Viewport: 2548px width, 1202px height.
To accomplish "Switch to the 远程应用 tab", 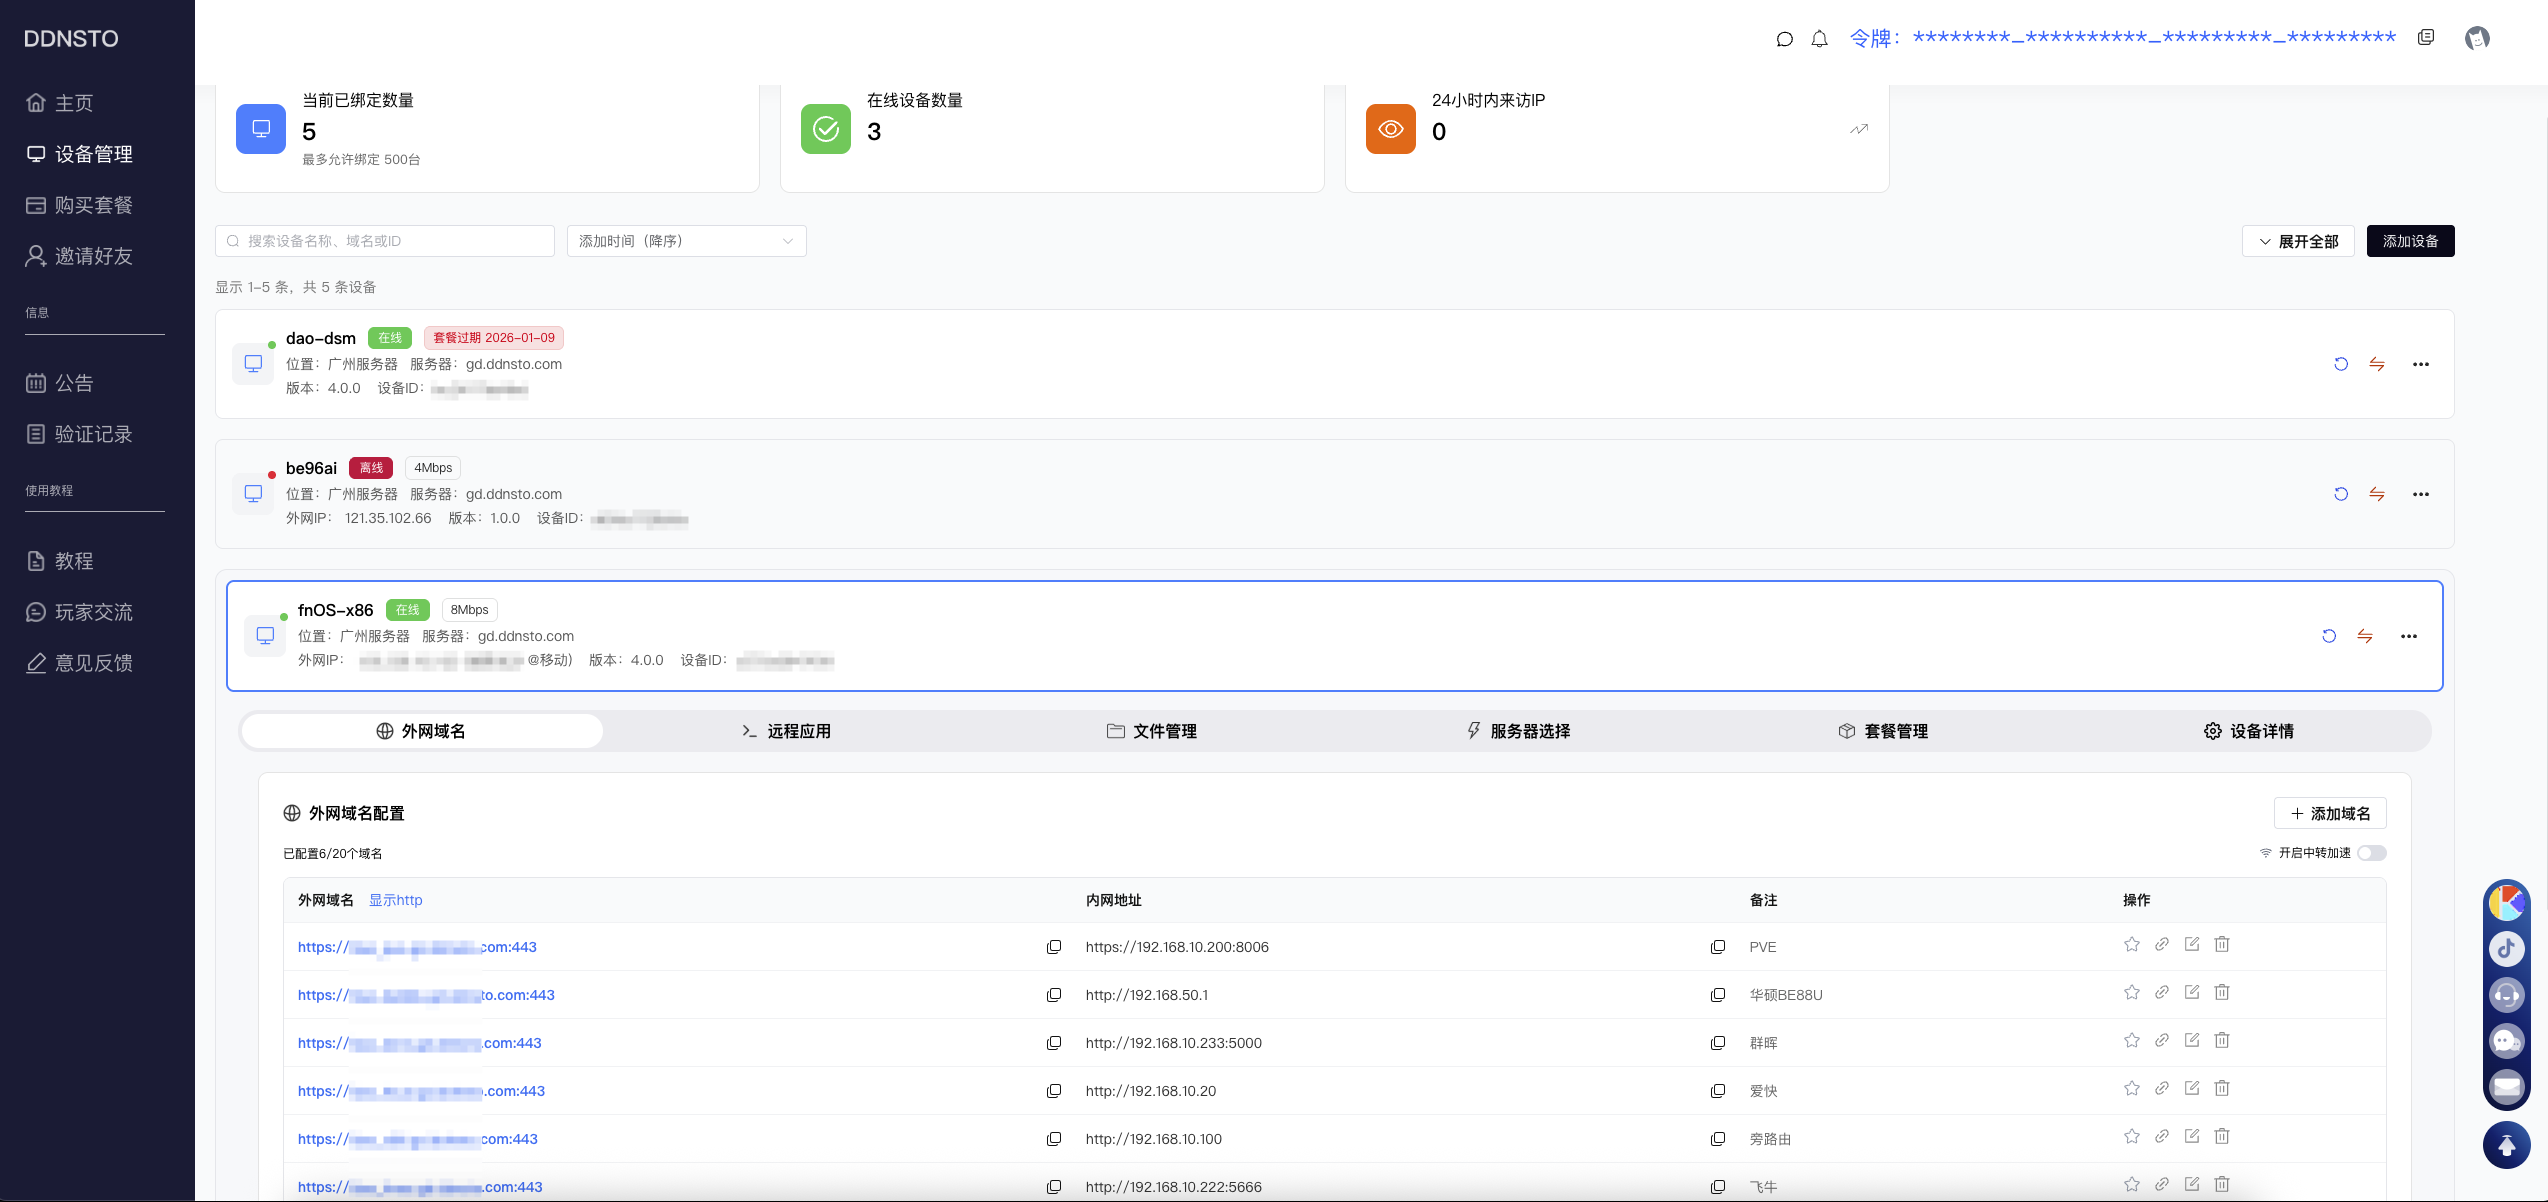I will (x=786, y=731).
